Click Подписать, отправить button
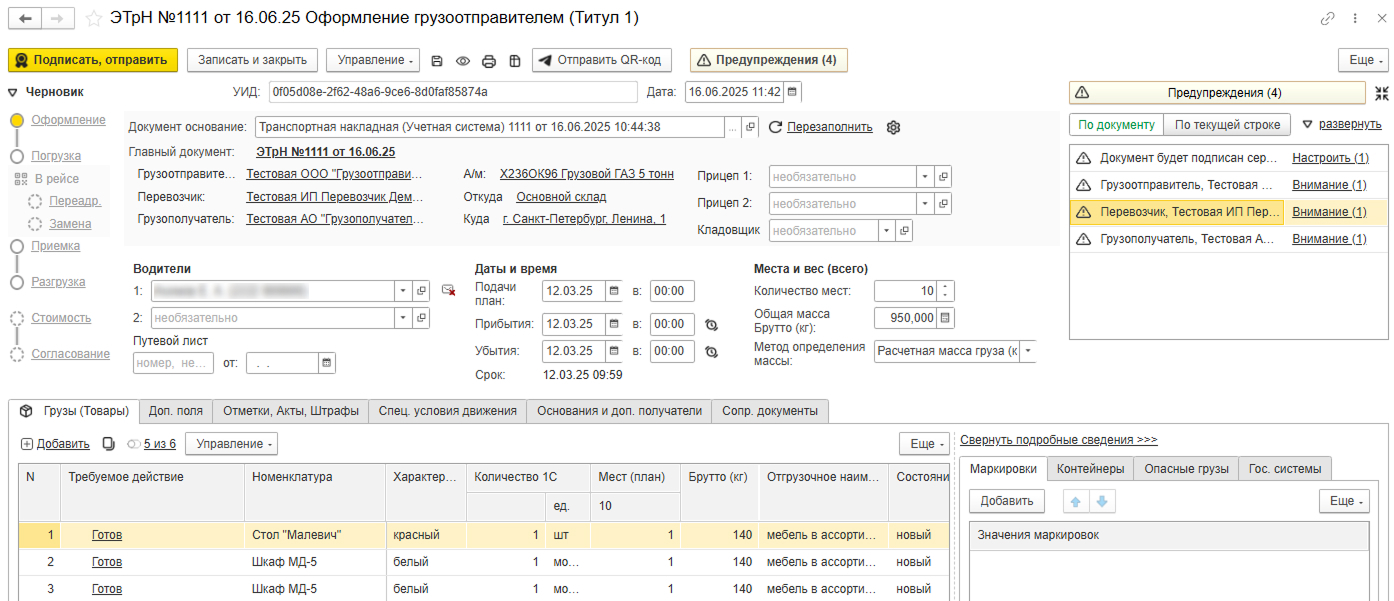 (93, 60)
